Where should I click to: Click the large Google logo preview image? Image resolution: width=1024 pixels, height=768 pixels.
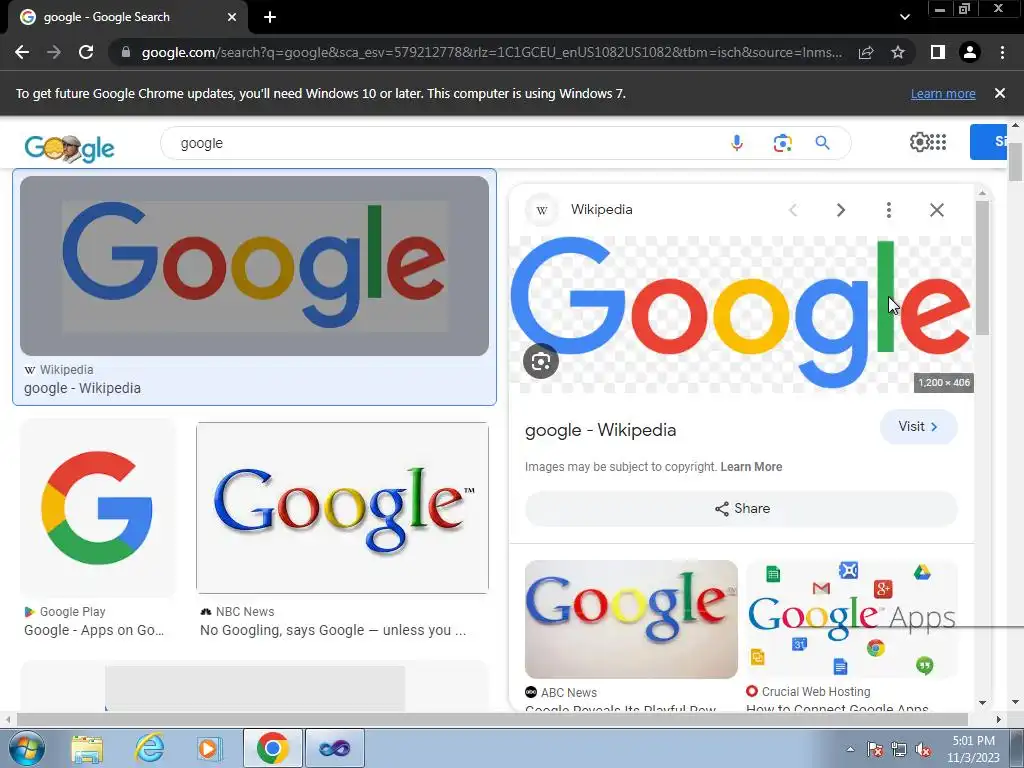[741, 314]
